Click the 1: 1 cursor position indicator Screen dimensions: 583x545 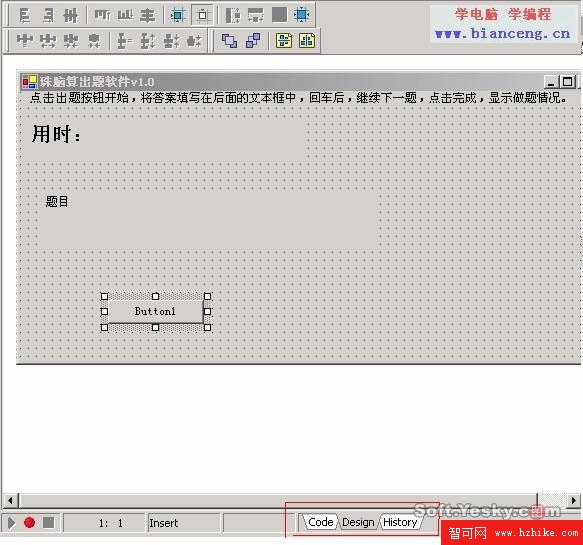click(104, 523)
